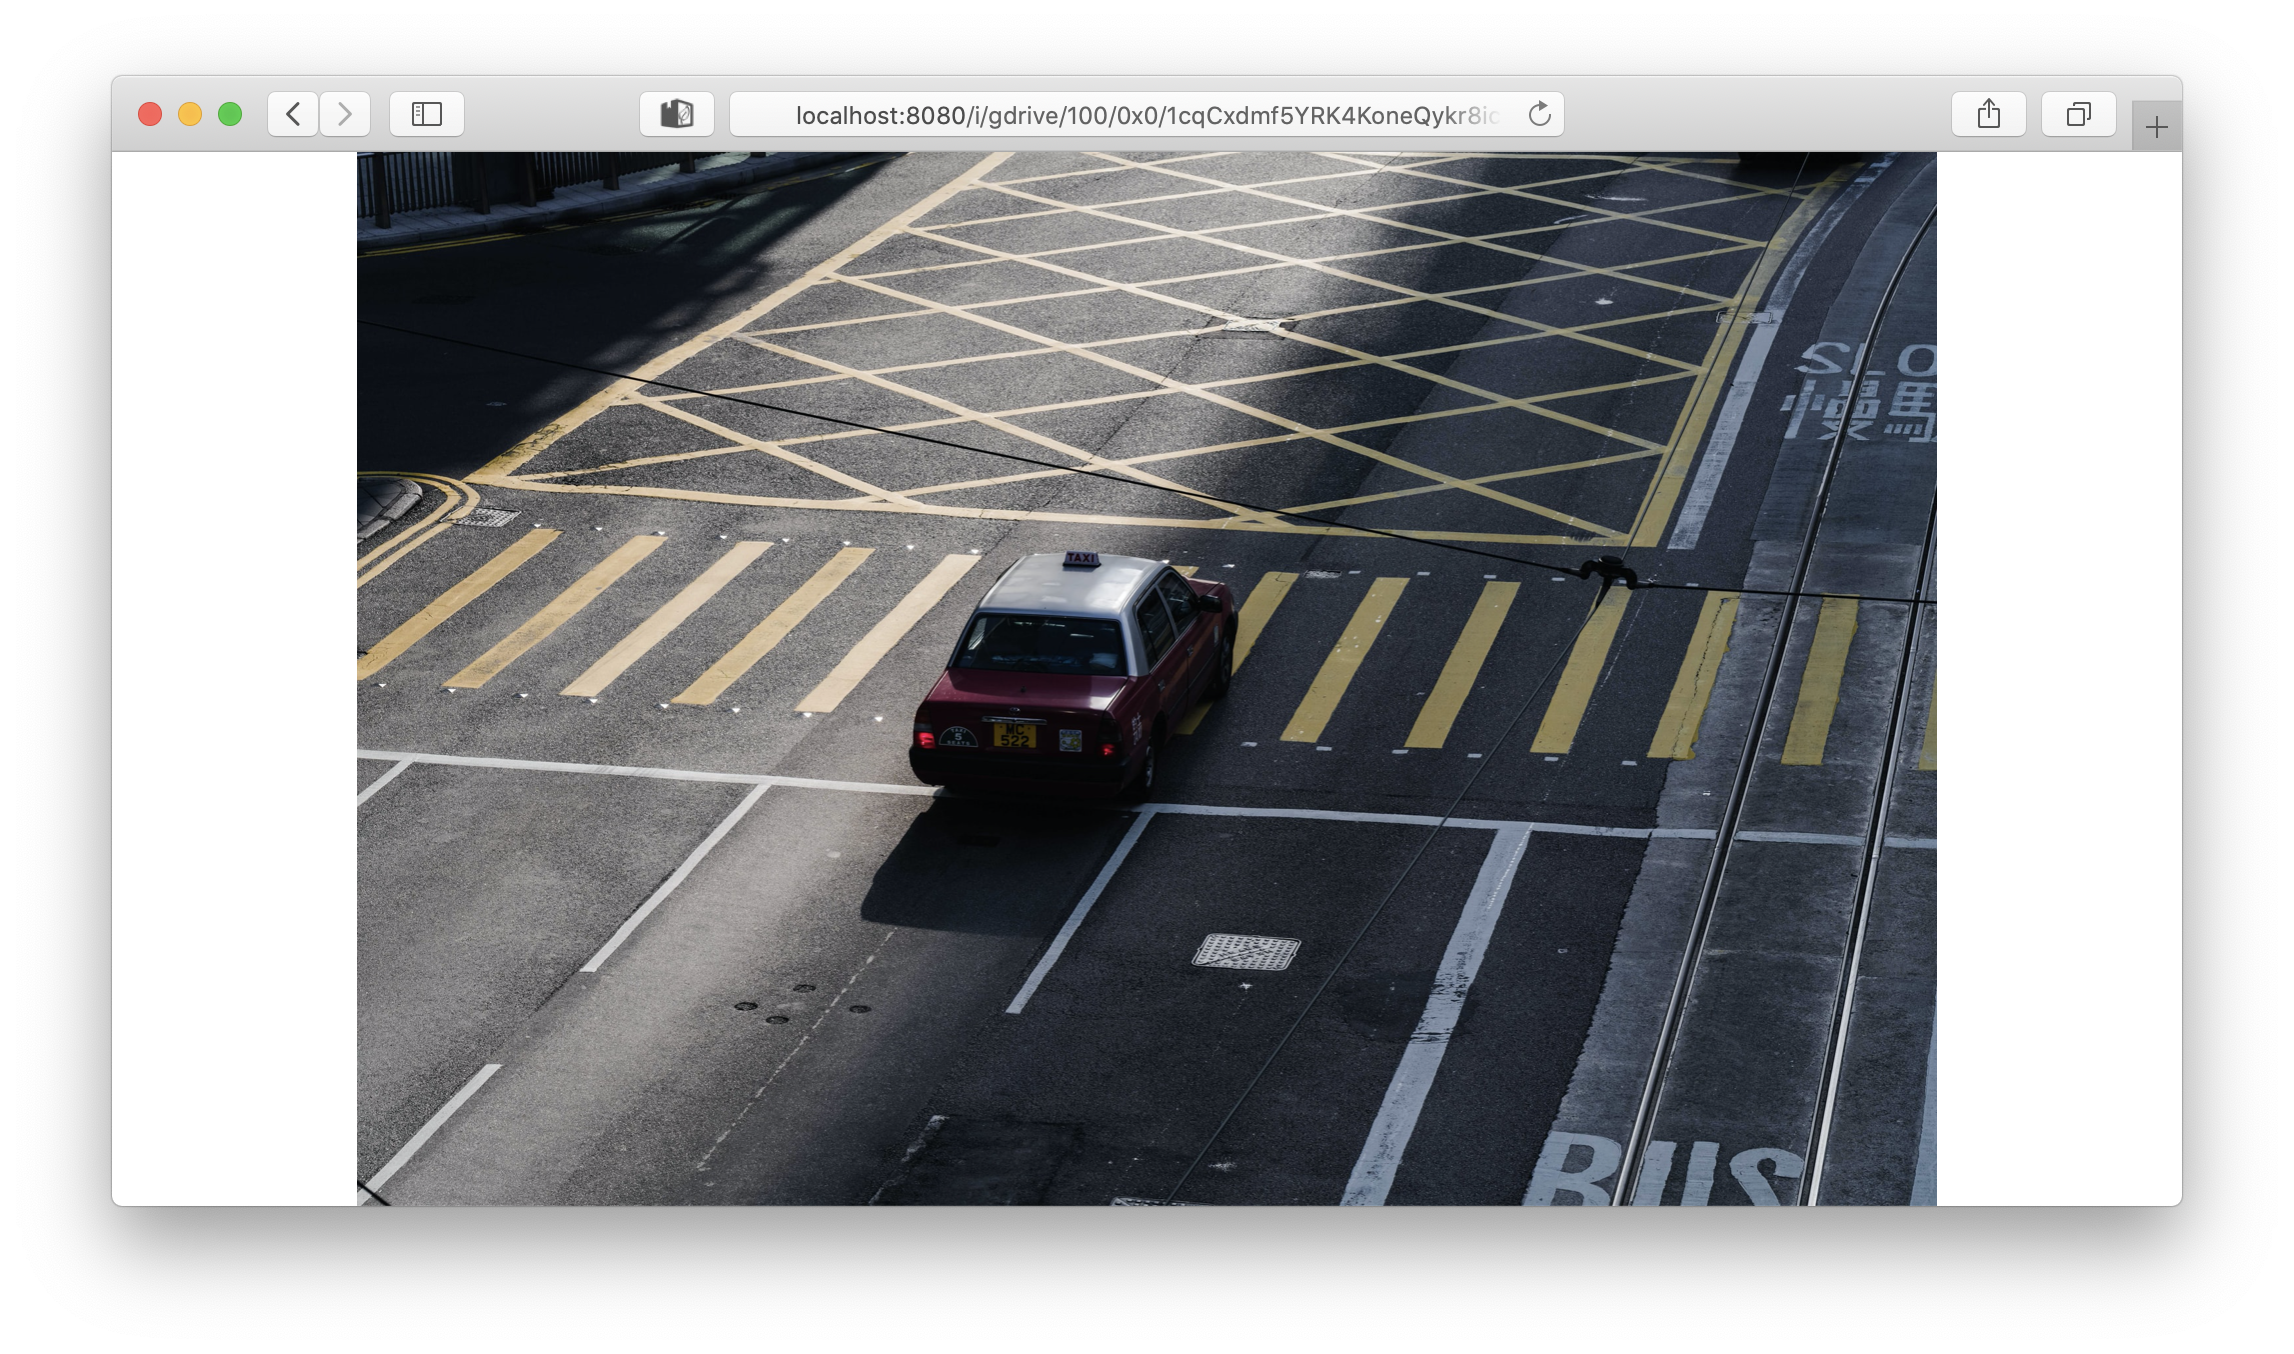Minimize the window with the yellow button

[x=190, y=114]
